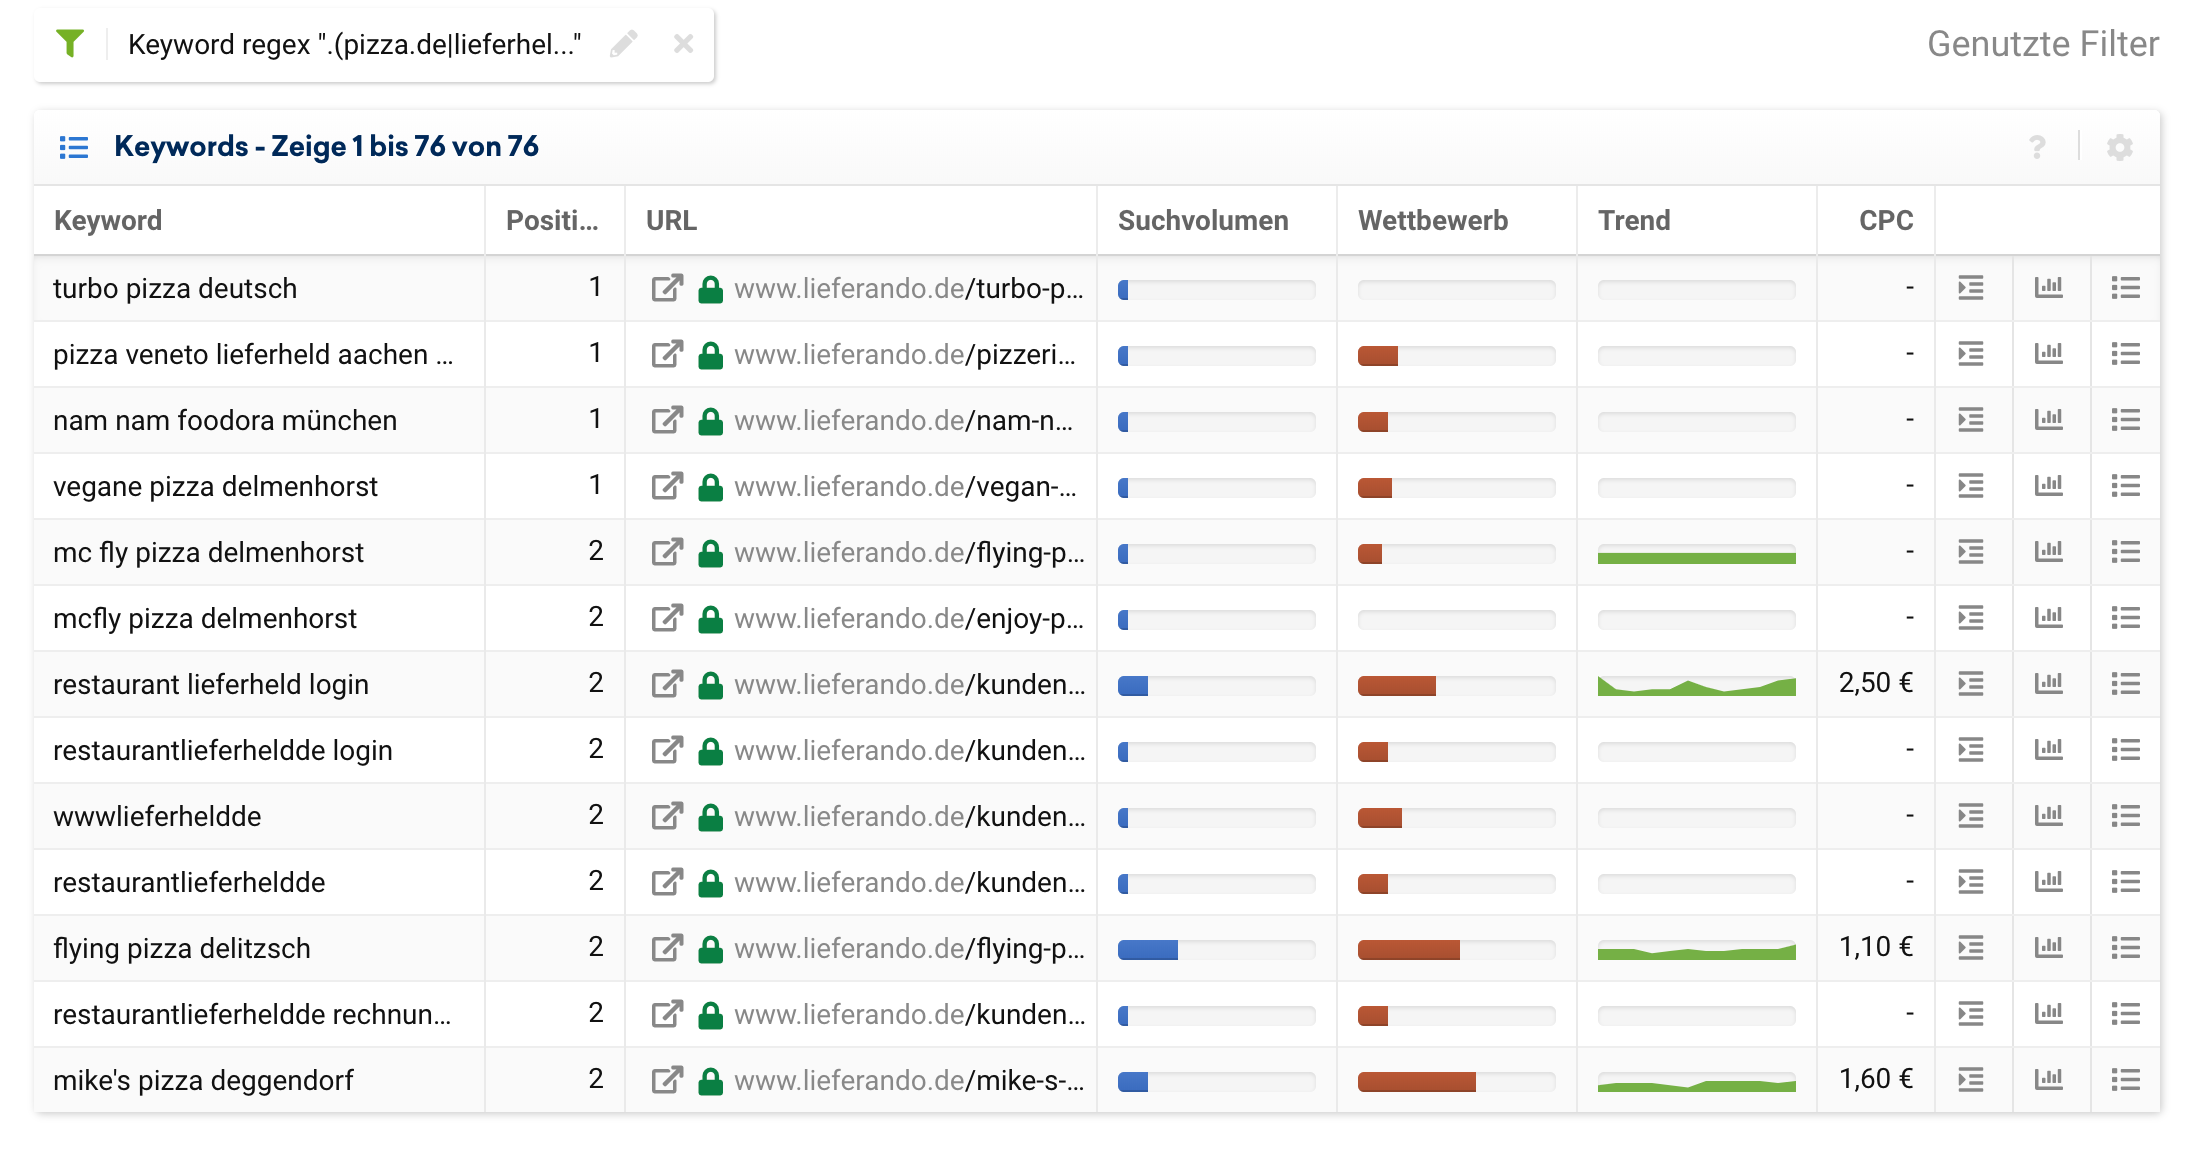Show chart icon for flying pizza delitzsch
Screen dimensions: 2200x1160
[2048, 948]
